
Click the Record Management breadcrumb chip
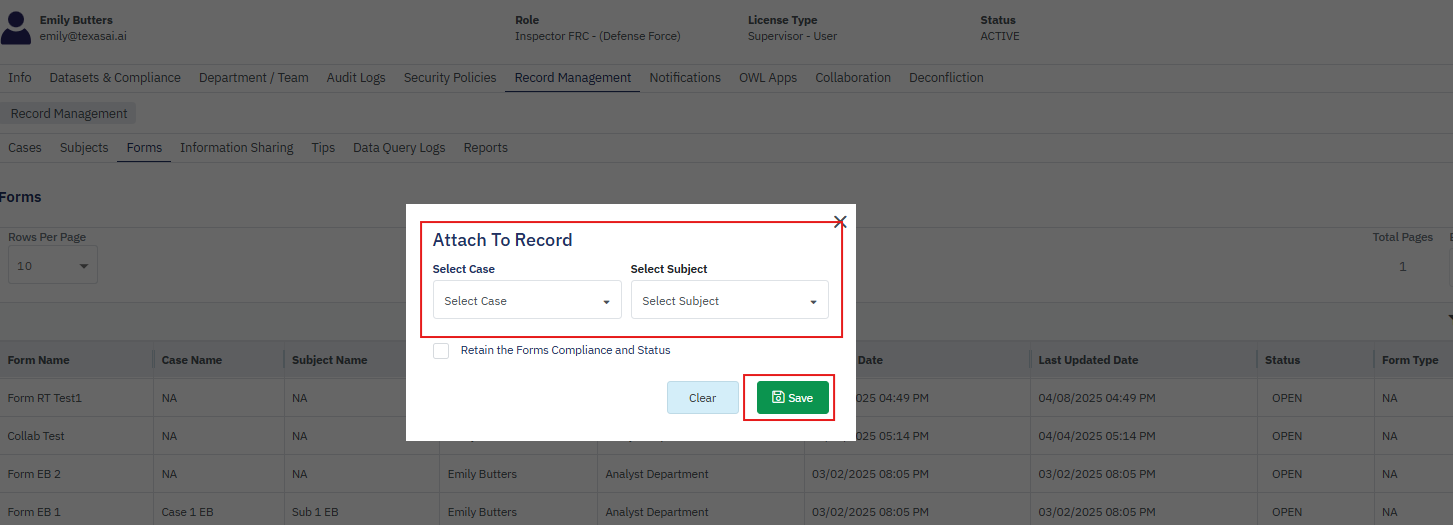pos(69,114)
